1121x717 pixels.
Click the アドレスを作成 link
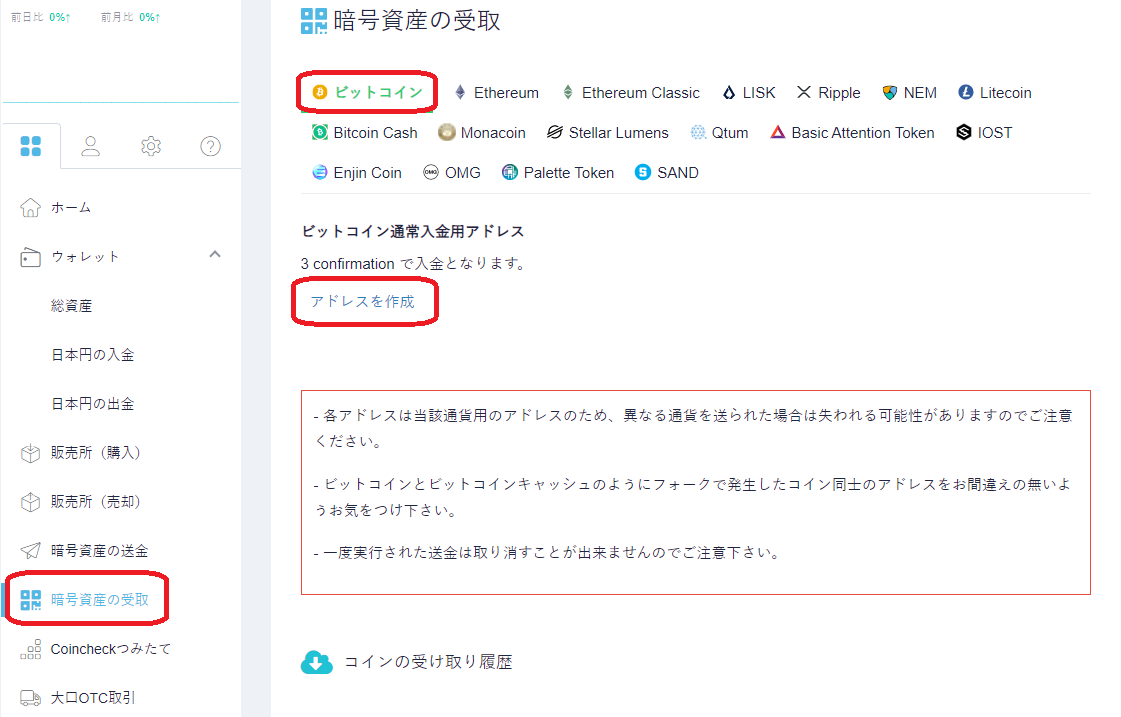click(362, 302)
